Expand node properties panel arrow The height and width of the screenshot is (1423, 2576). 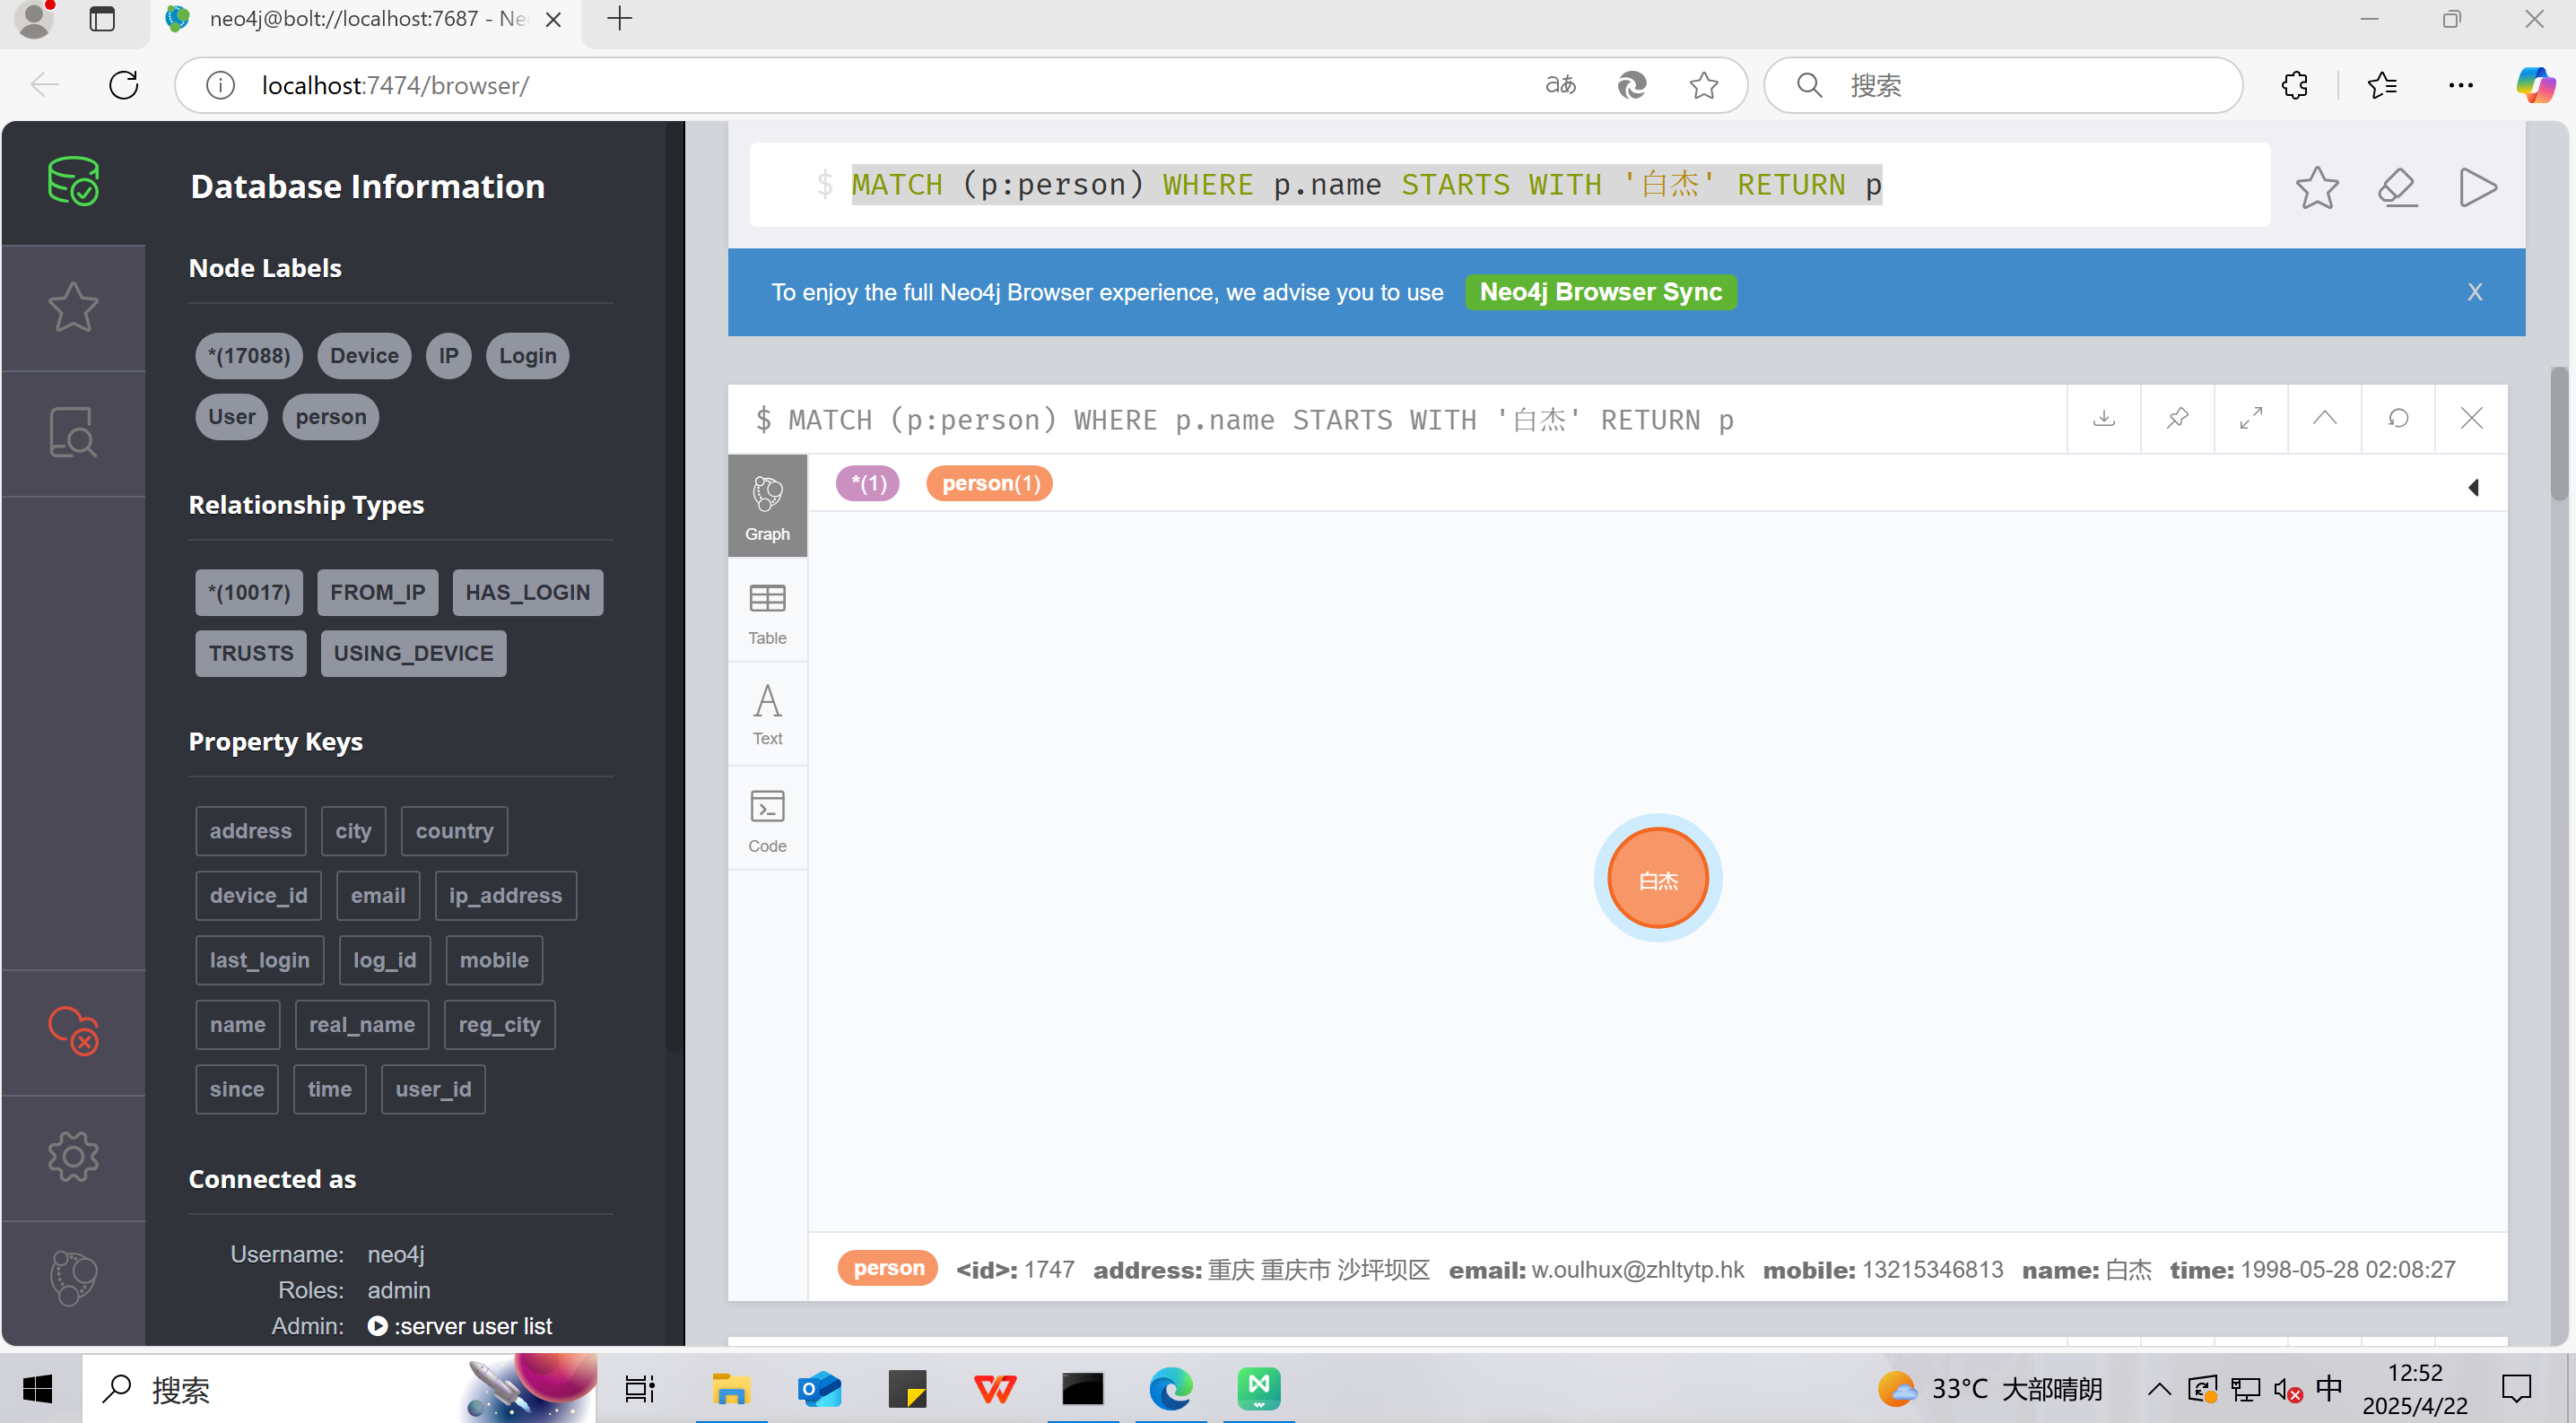coord(2473,487)
